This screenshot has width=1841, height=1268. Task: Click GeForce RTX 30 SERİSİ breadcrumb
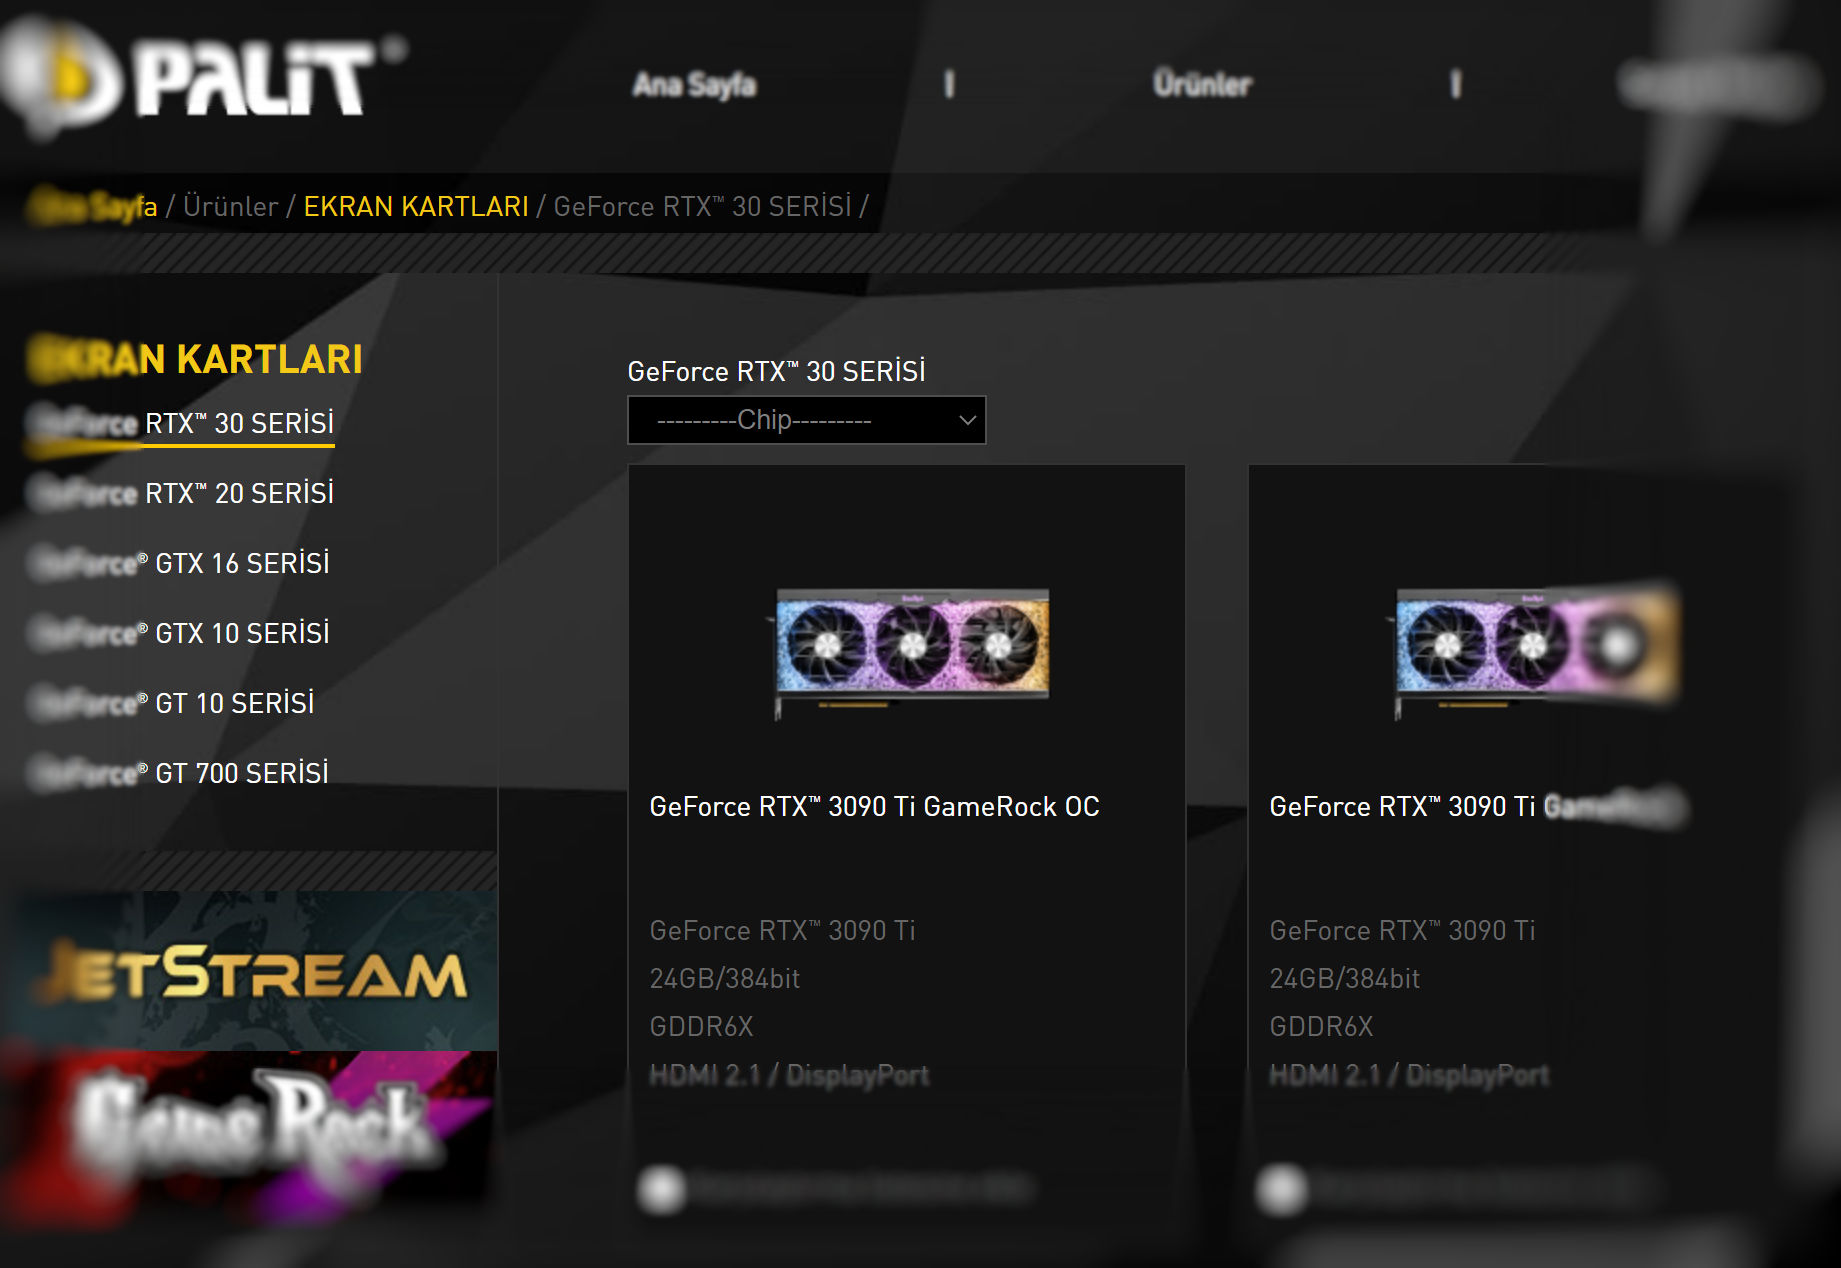pos(702,206)
